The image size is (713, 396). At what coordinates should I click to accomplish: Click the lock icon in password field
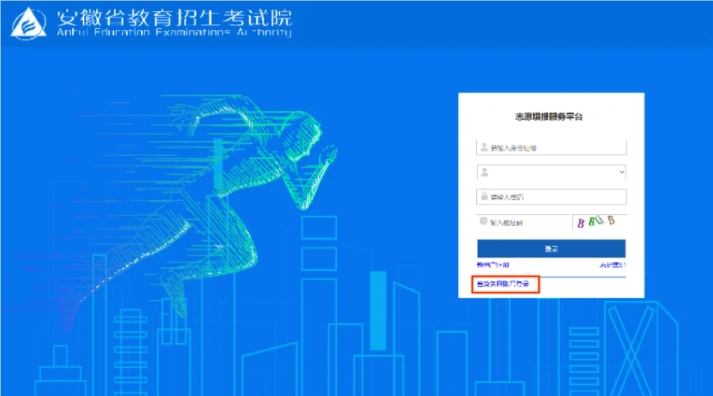point(484,196)
